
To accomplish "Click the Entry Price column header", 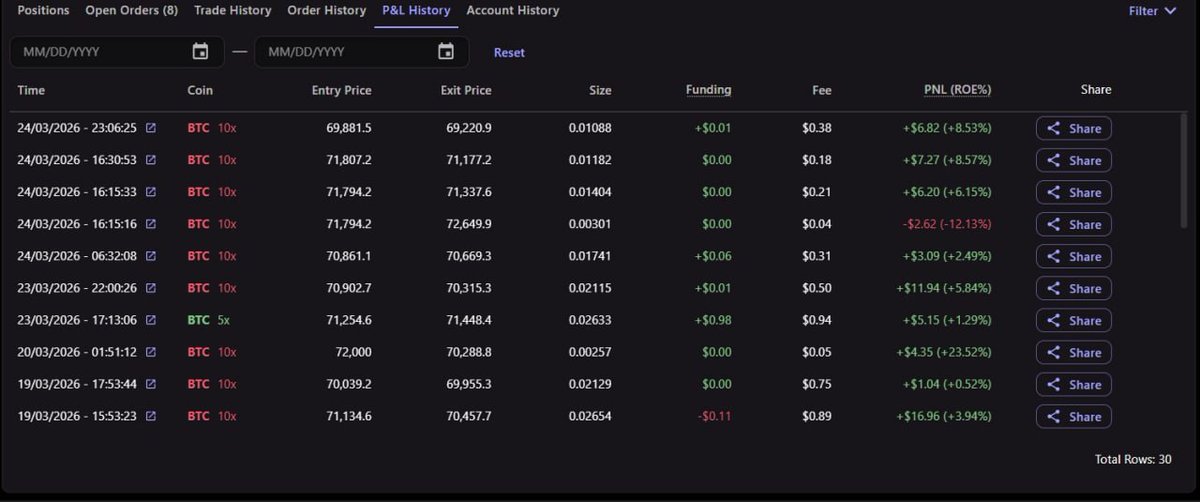I will point(341,90).
